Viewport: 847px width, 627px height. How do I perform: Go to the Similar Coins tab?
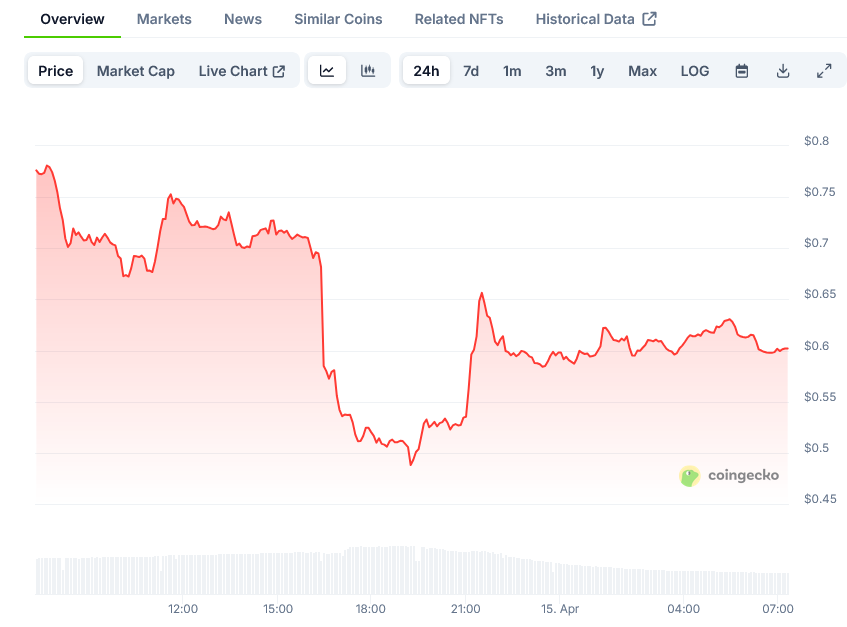338,19
